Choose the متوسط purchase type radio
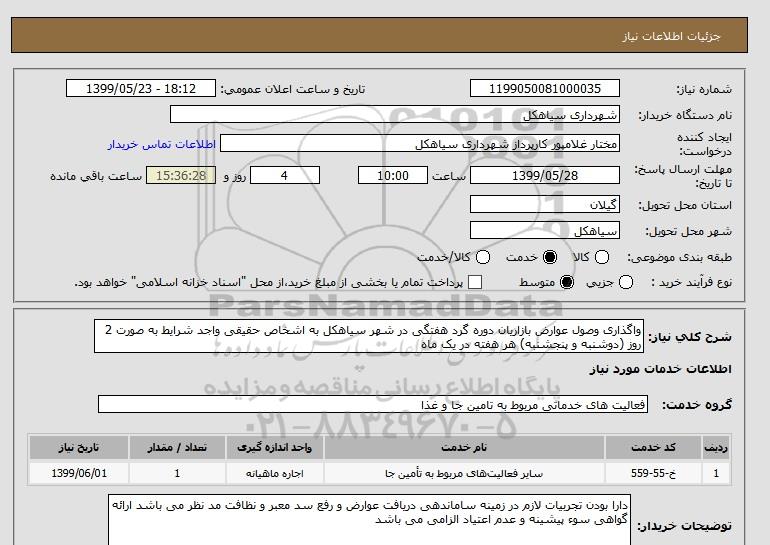The image size is (770, 545). click(567, 282)
